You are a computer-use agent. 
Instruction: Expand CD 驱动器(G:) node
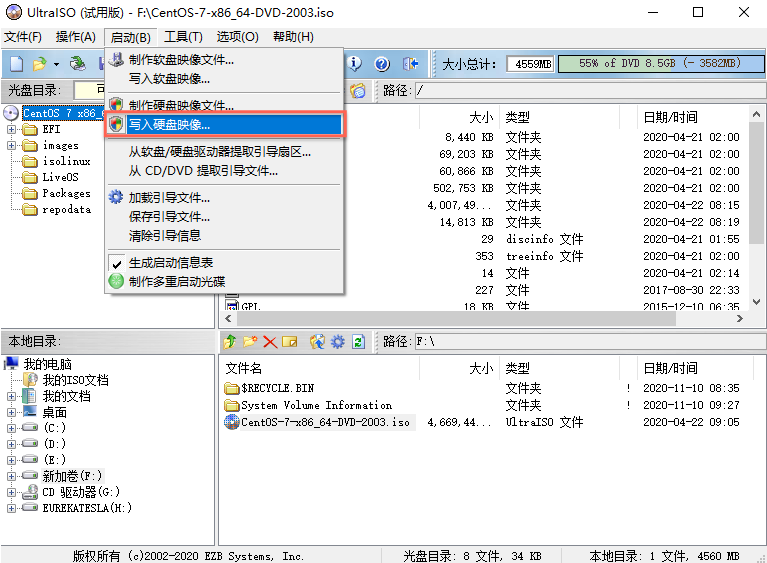pyautogui.click(x=11, y=492)
